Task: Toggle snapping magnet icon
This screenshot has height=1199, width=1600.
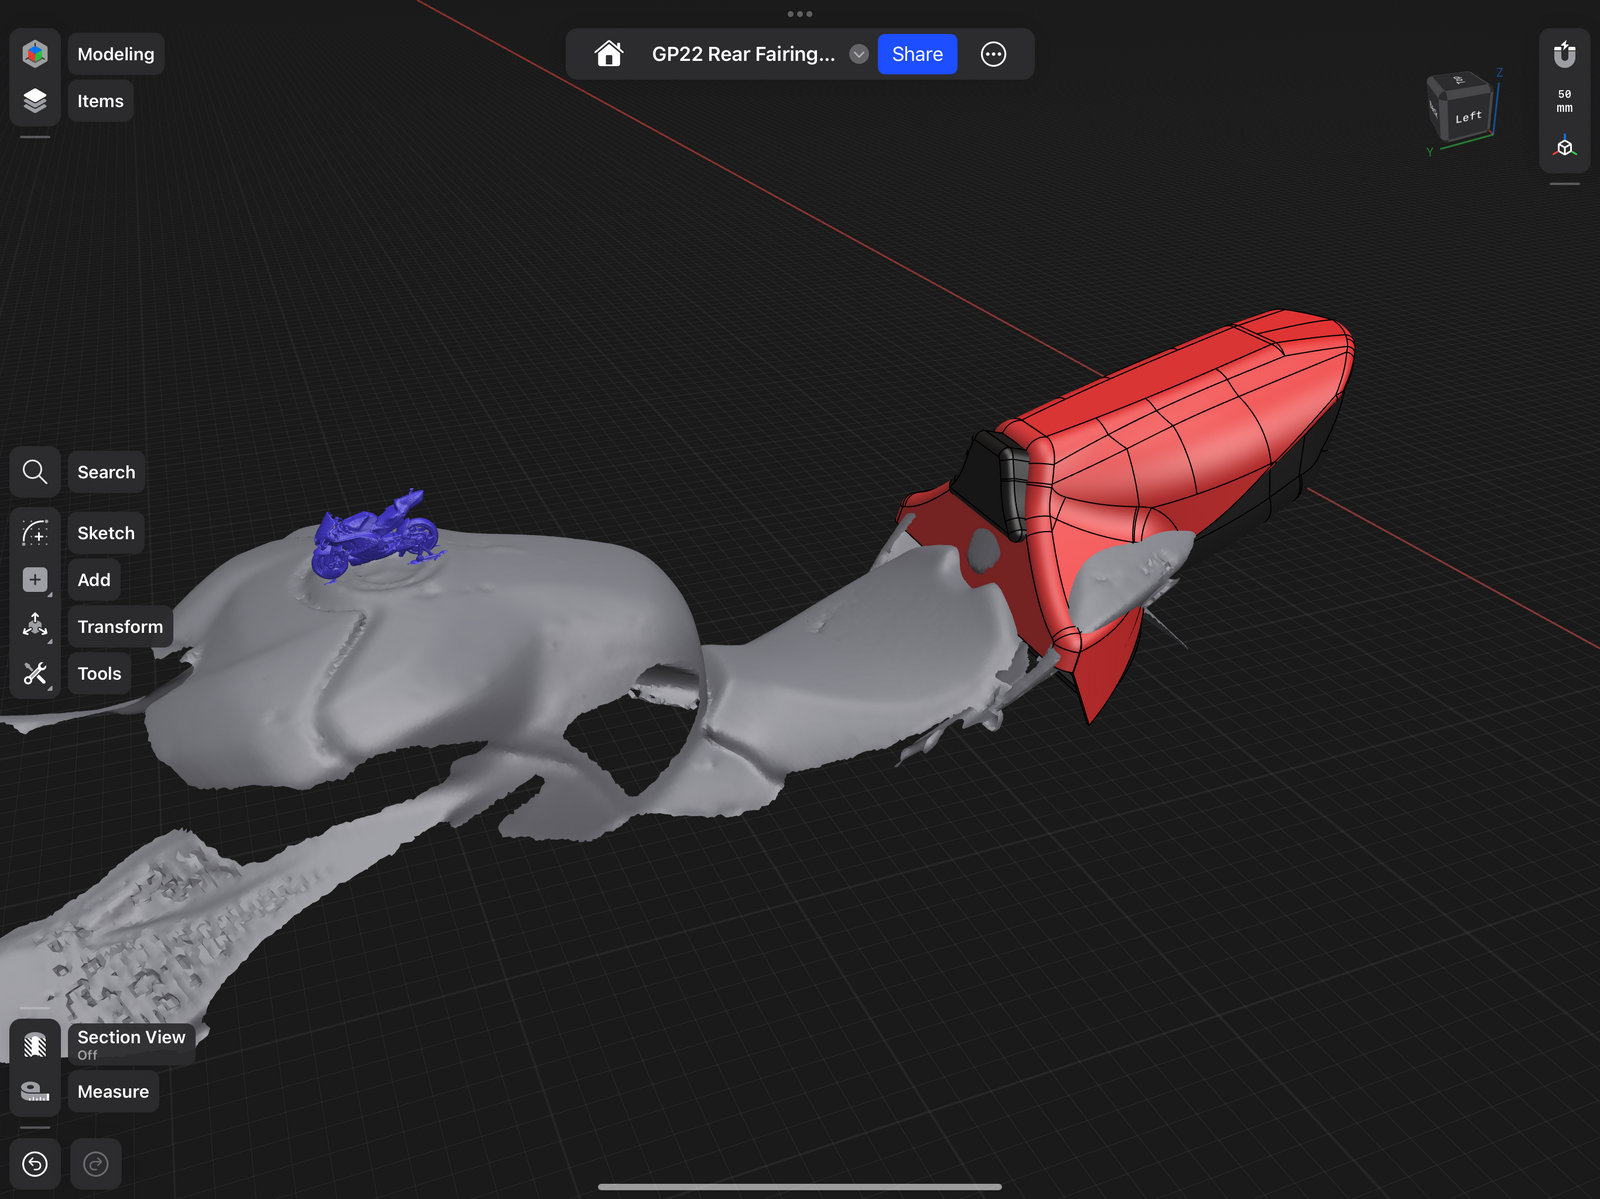Action: point(1564,54)
